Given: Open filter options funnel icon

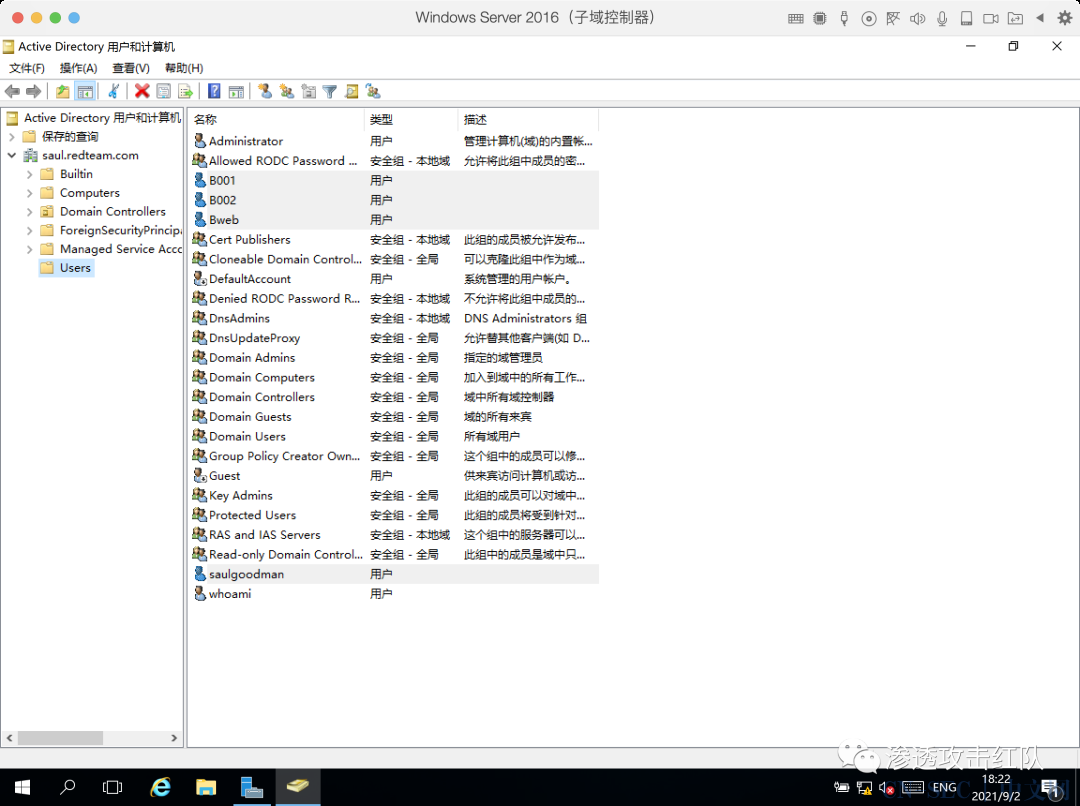Looking at the screenshot, I should (330, 92).
